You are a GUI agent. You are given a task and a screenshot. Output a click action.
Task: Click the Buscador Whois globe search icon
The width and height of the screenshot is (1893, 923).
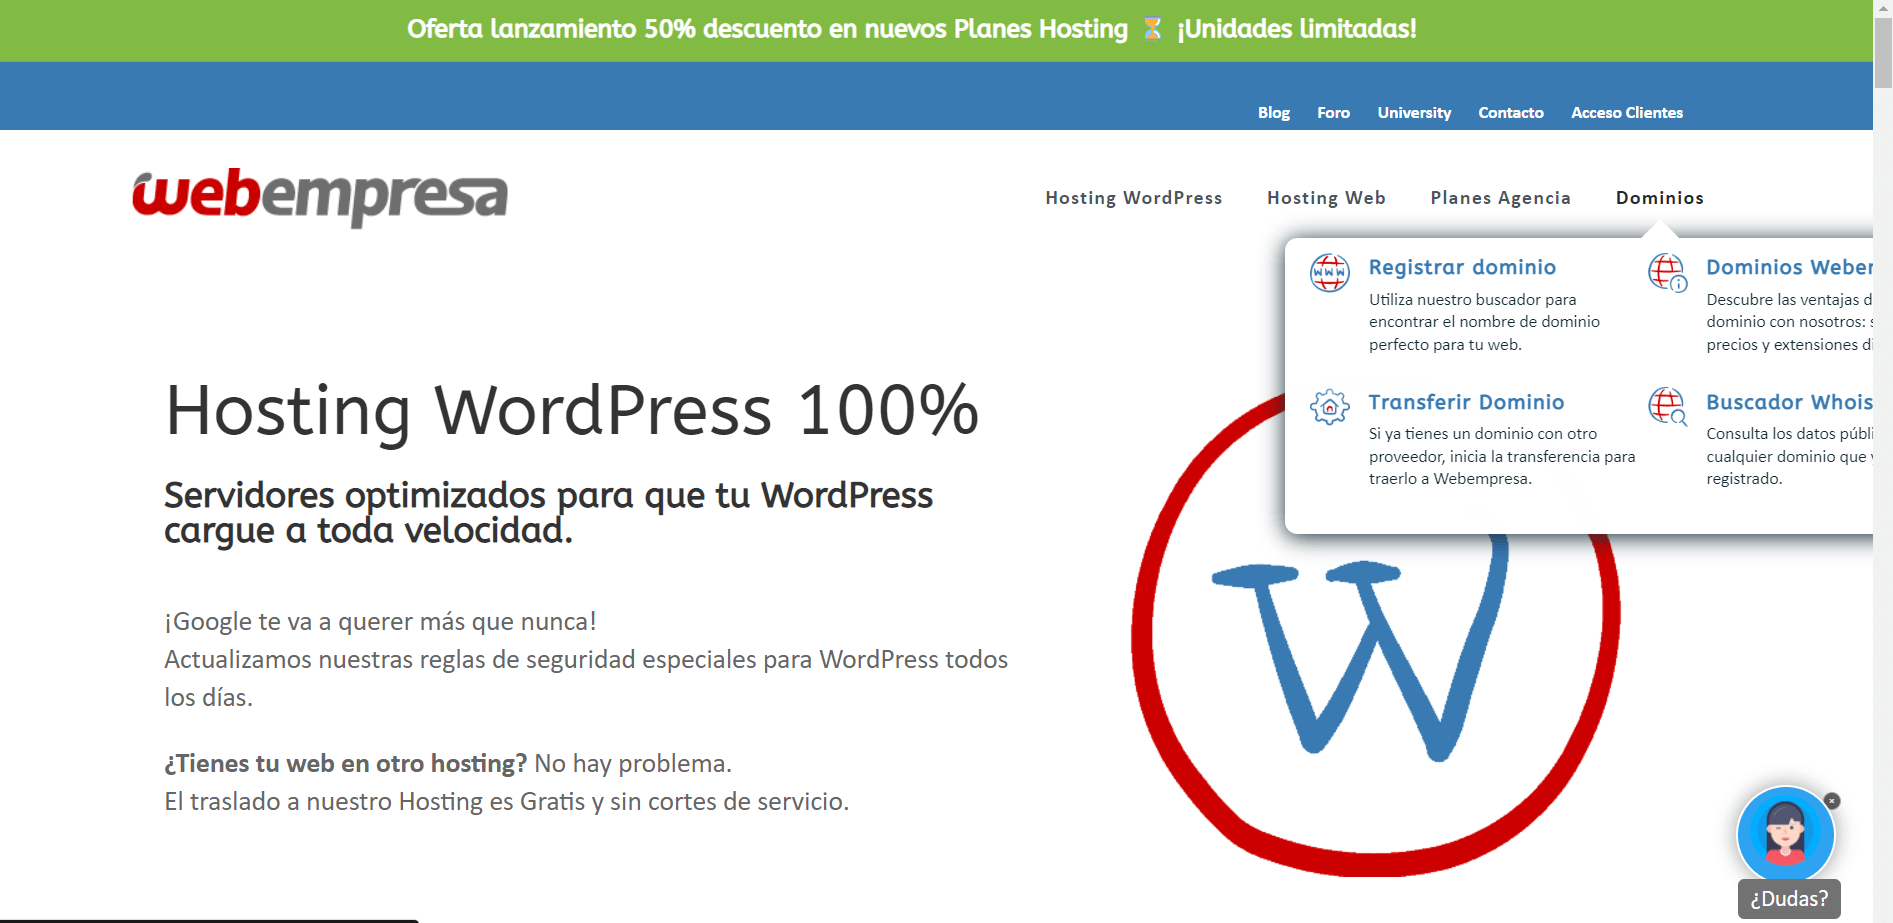pyautogui.click(x=1667, y=406)
